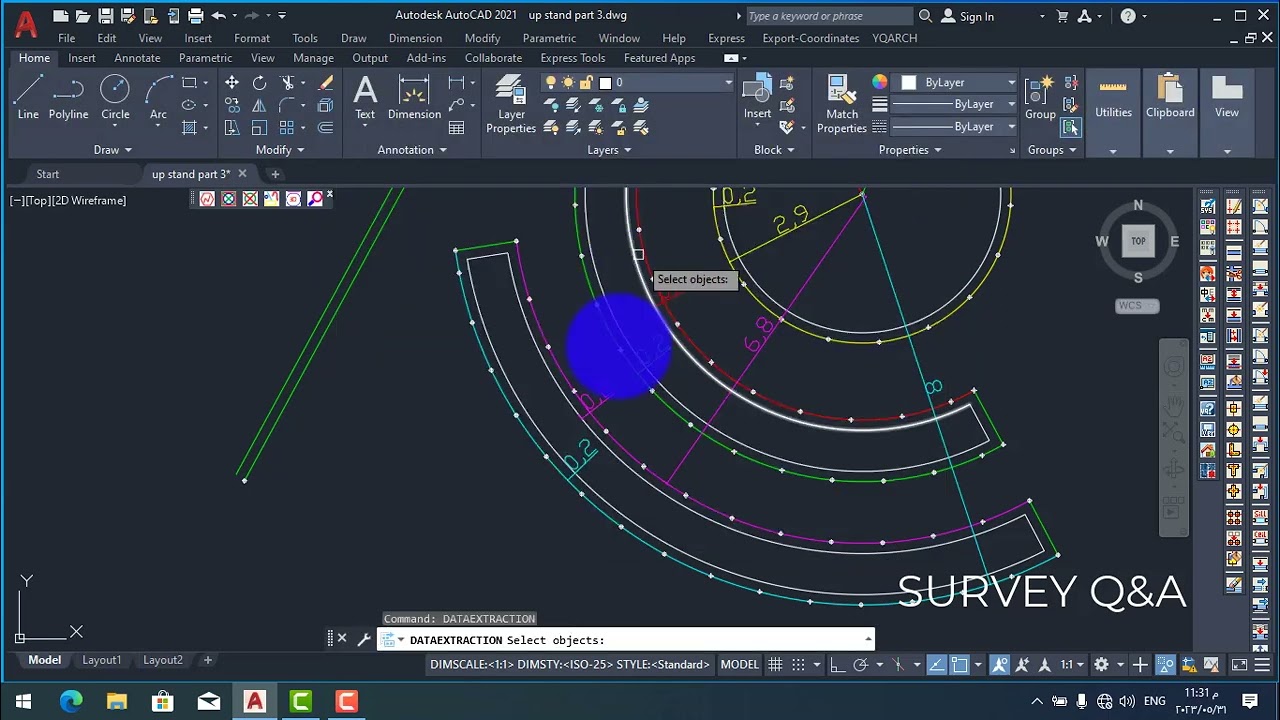
Task: Click the Group objects tool
Action: click(x=1040, y=97)
